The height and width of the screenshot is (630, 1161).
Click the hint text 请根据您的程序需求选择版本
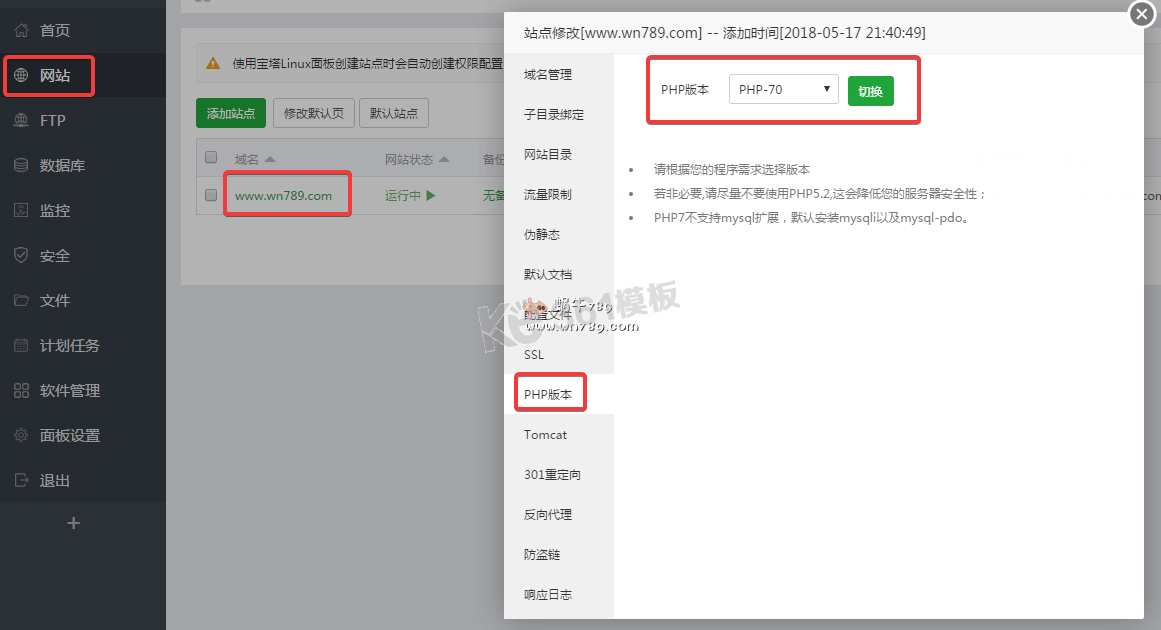click(x=732, y=170)
